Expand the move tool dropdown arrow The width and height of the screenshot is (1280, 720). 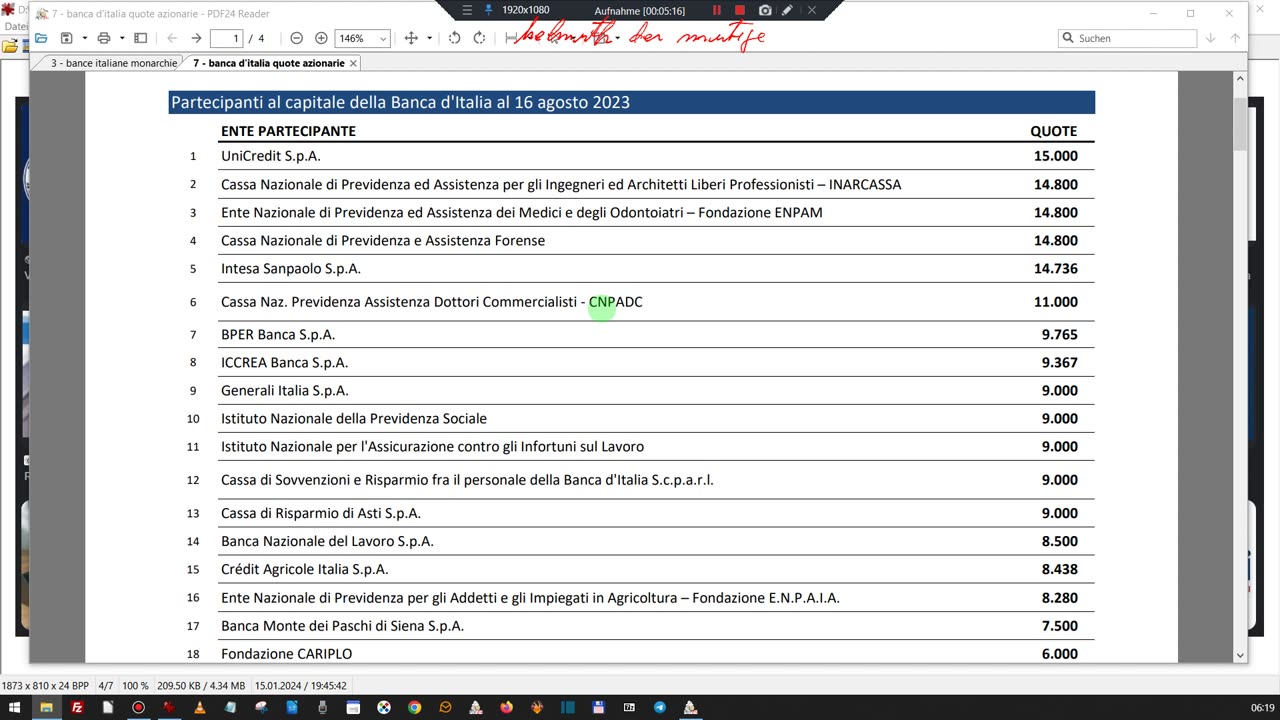pos(429,38)
